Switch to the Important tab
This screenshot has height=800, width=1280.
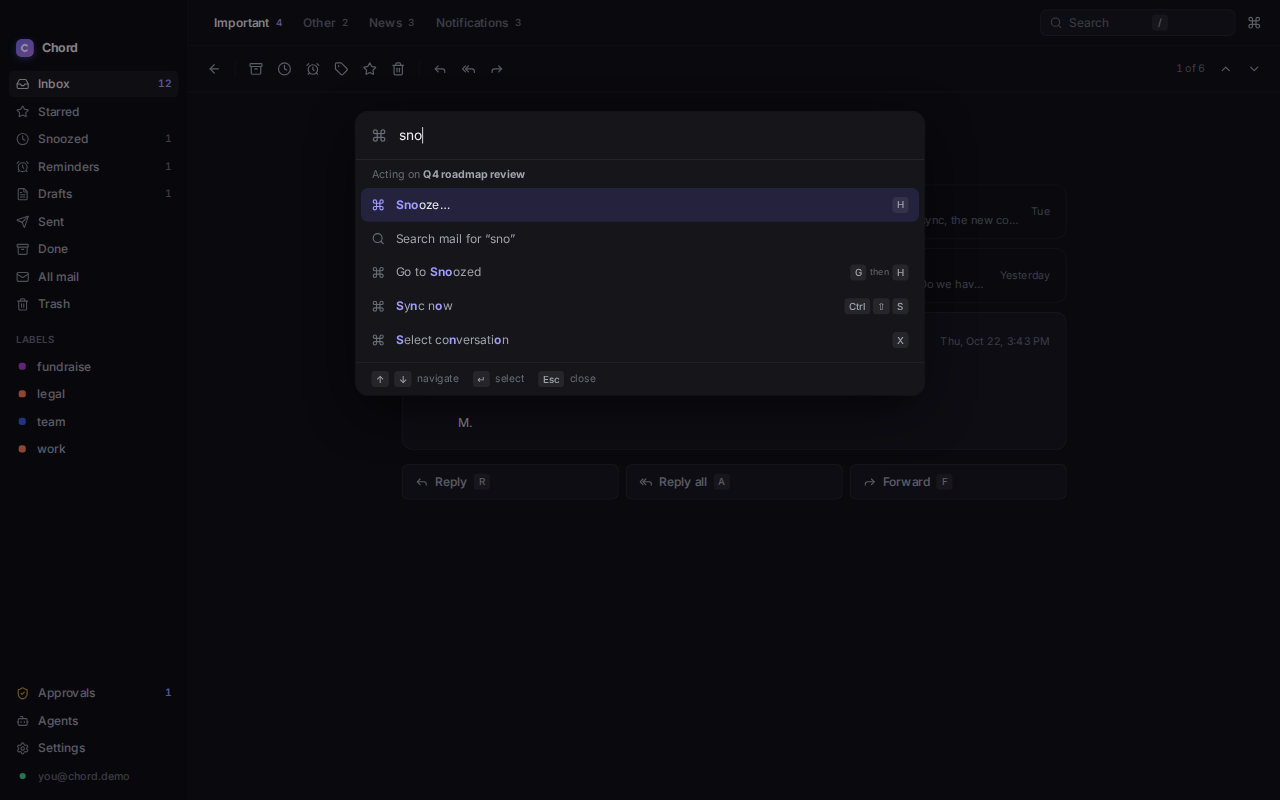pyautogui.click(x=248, y=23)
